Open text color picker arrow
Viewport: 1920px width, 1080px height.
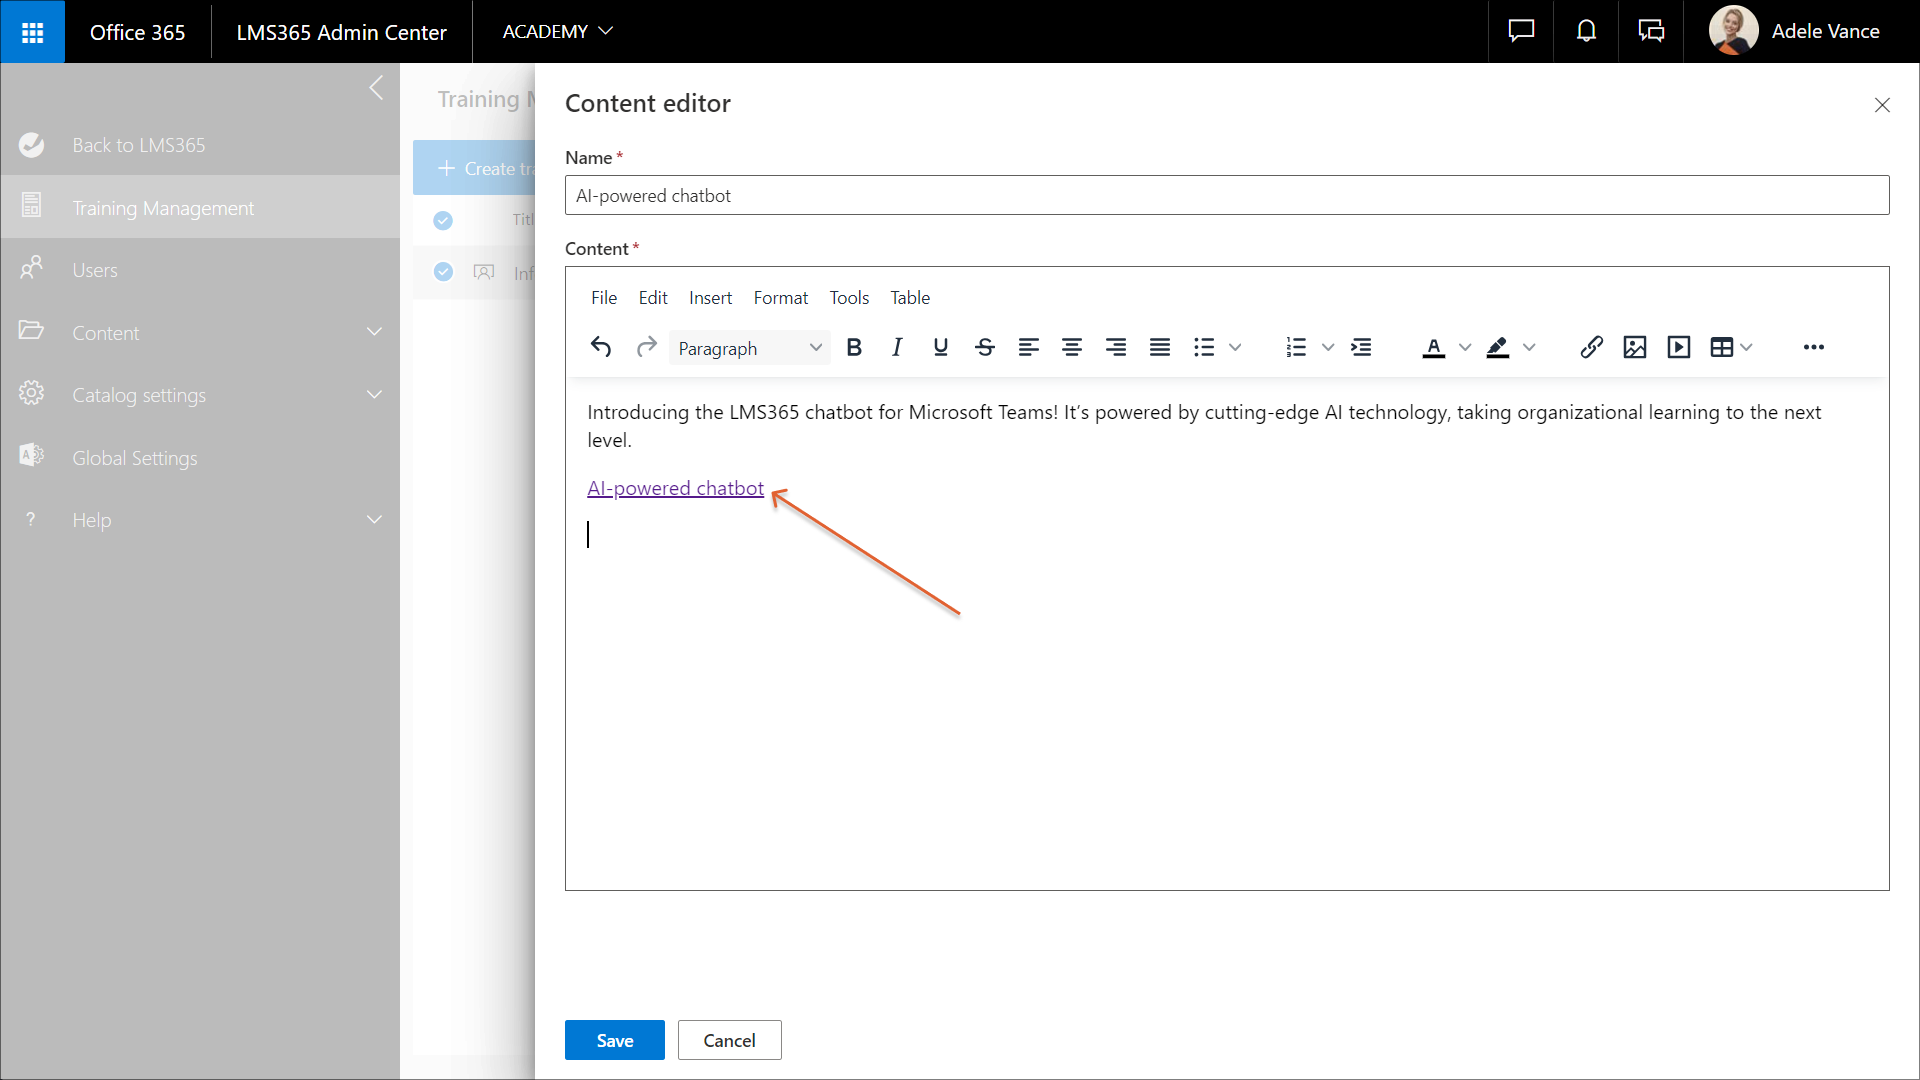(1465, 347)
